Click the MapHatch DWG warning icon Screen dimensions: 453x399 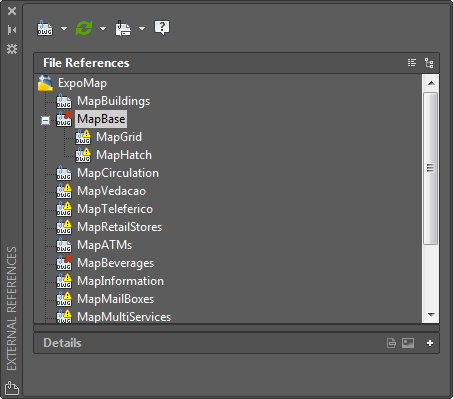[x=83, y=155]
